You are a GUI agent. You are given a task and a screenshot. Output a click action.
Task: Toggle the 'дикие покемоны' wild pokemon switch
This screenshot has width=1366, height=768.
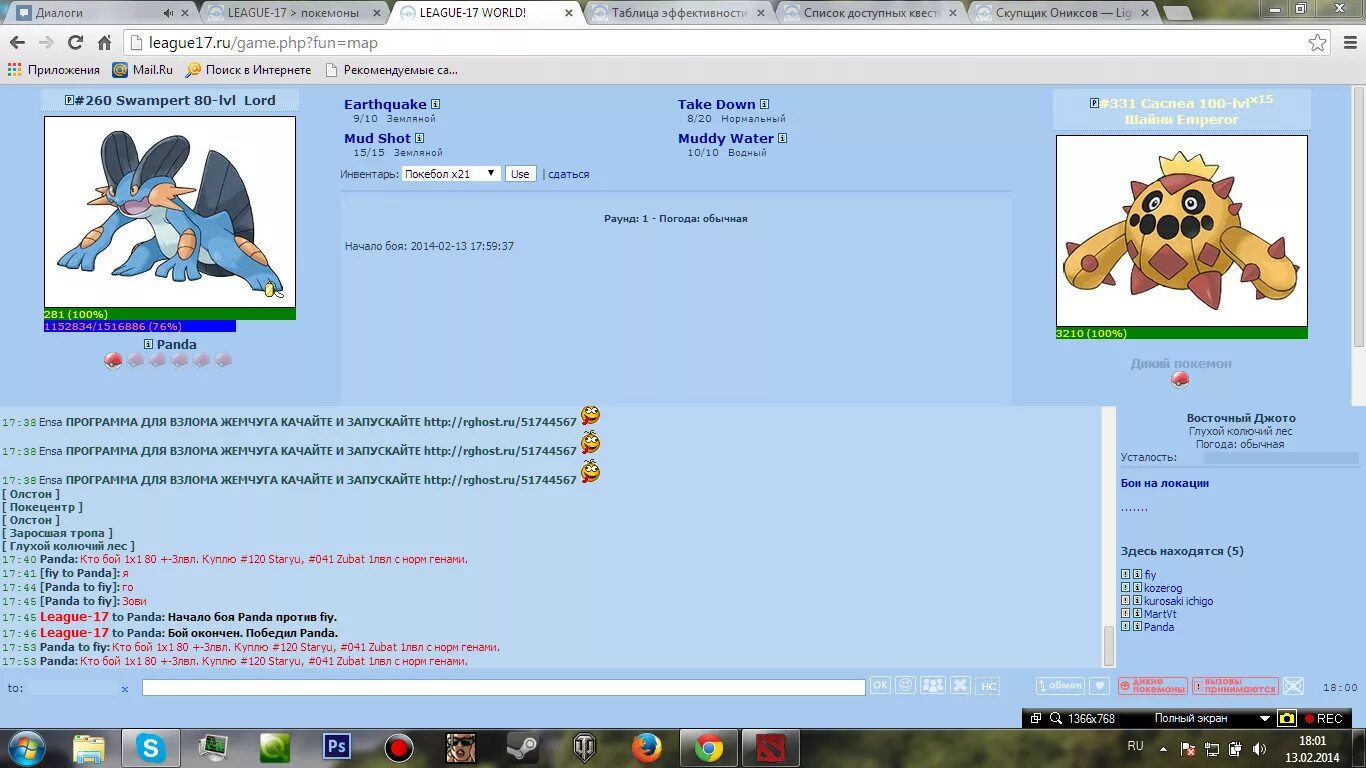click(x=1152, y=686)
